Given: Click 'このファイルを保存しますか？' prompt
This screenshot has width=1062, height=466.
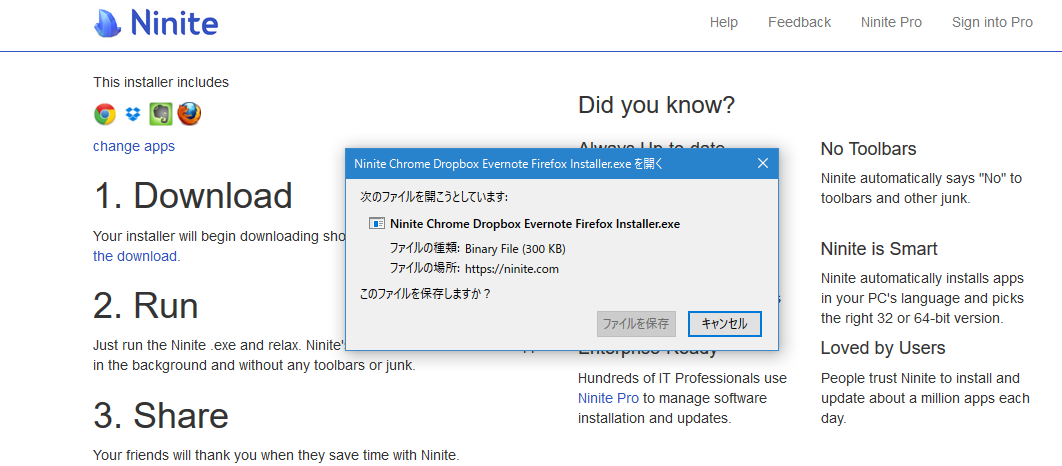Looking at the screenshot, I should click(425, 294).
